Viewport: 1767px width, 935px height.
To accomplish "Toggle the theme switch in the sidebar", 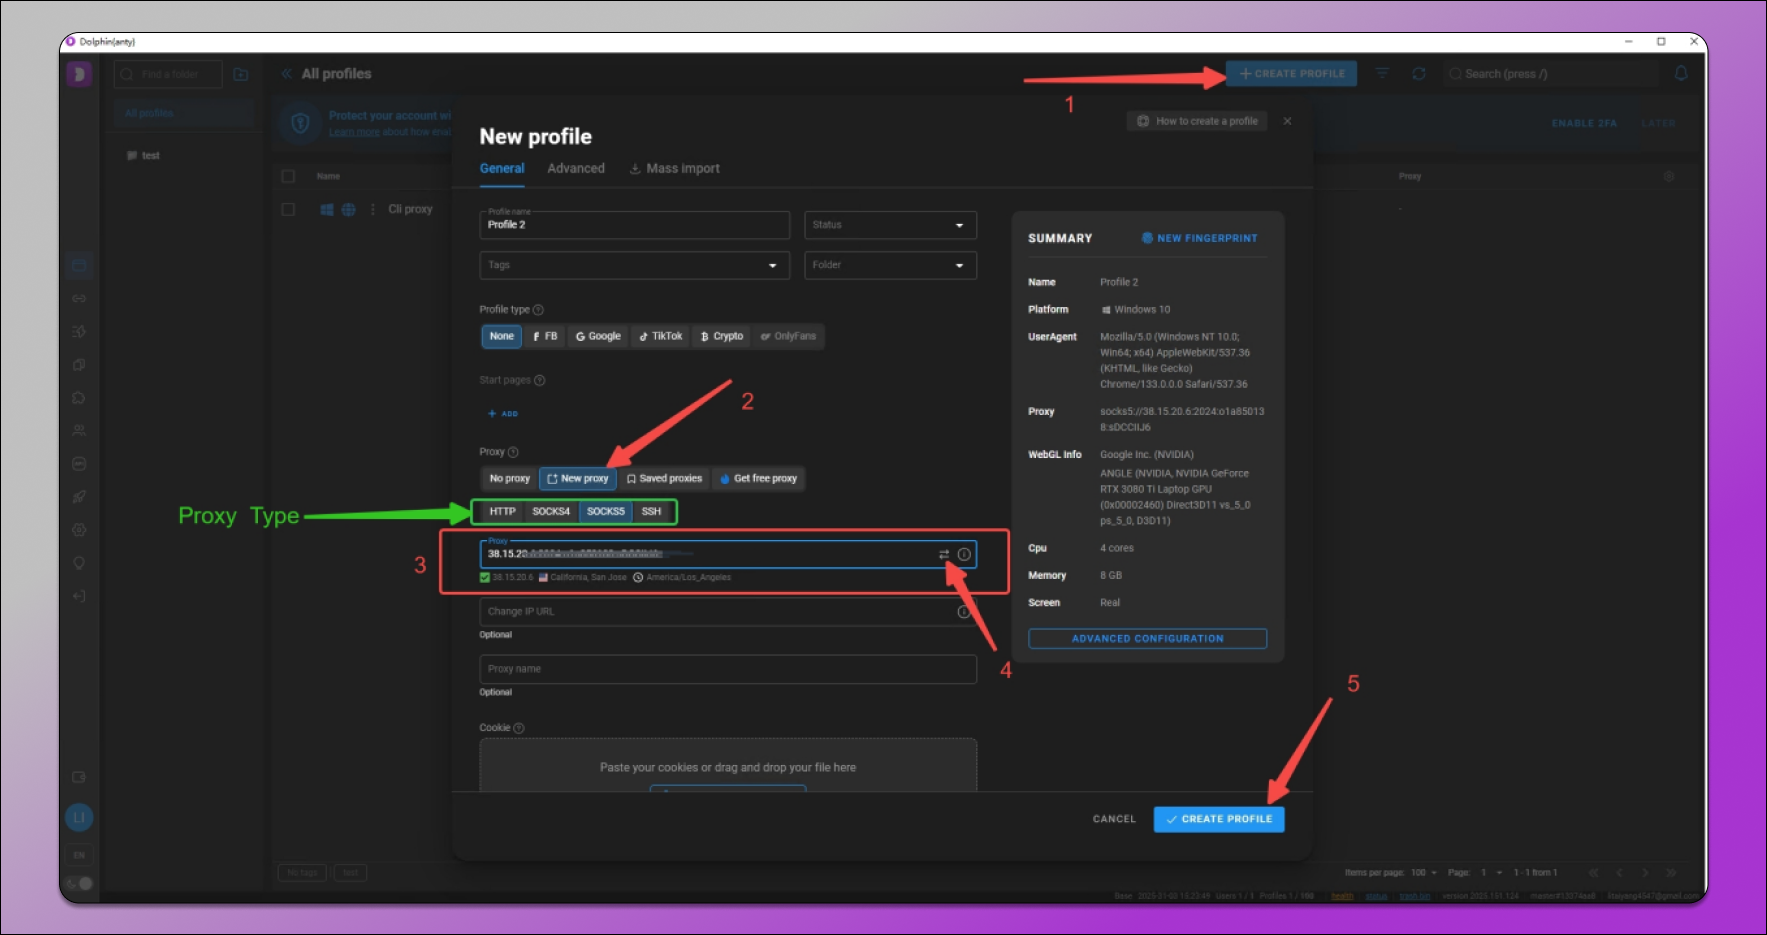I will click(79, 883).
